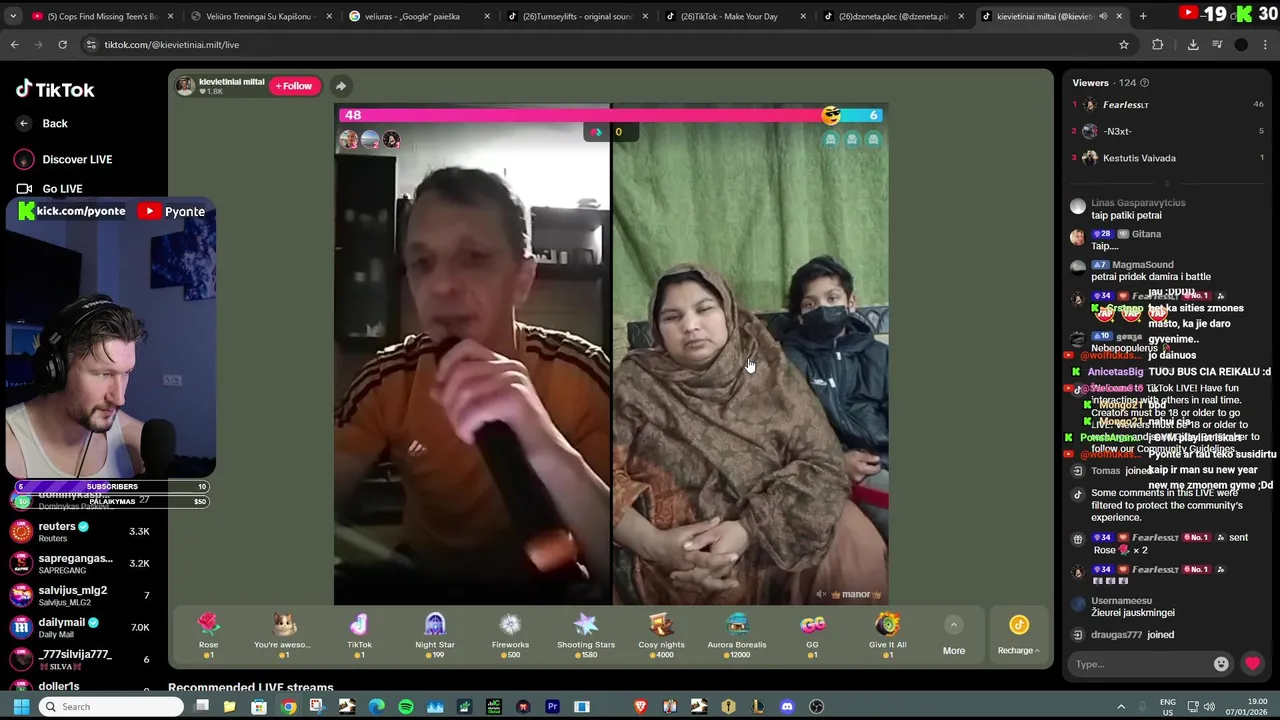Open Go LIVE in sidebar
Image resolution: width=1280 pixels, height=720 pixels.
click(x=49, y=188)
